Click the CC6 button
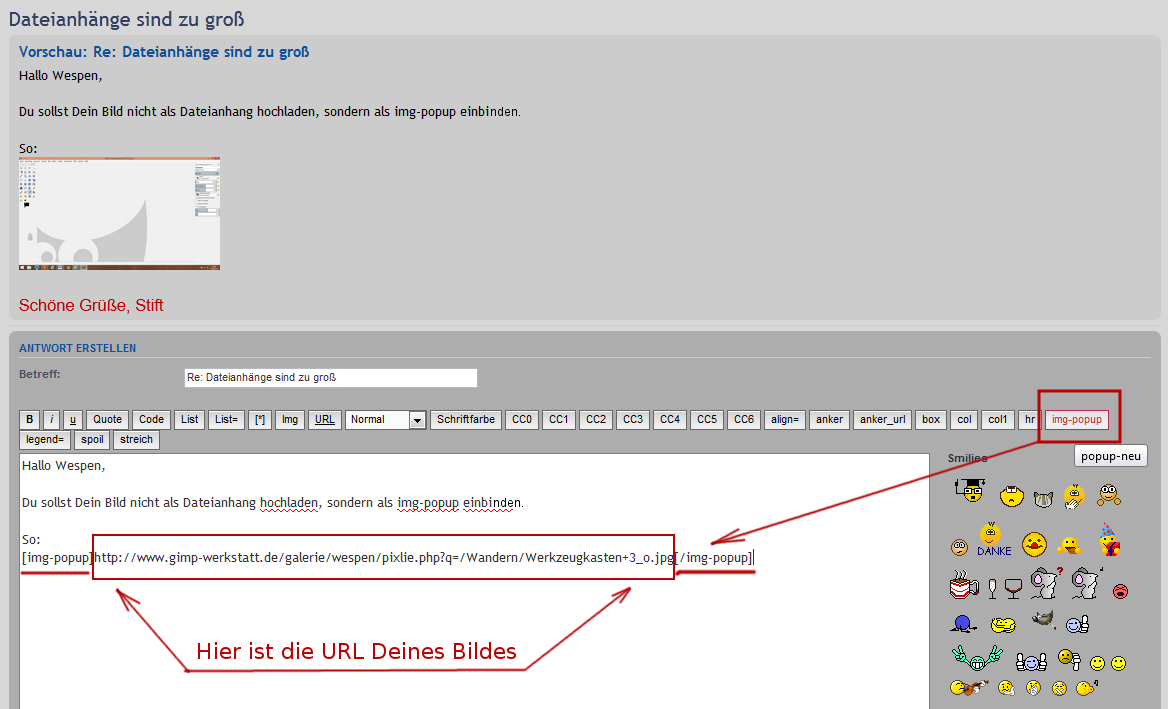This screenshot has width=1168, height=709. pos(743,419)
